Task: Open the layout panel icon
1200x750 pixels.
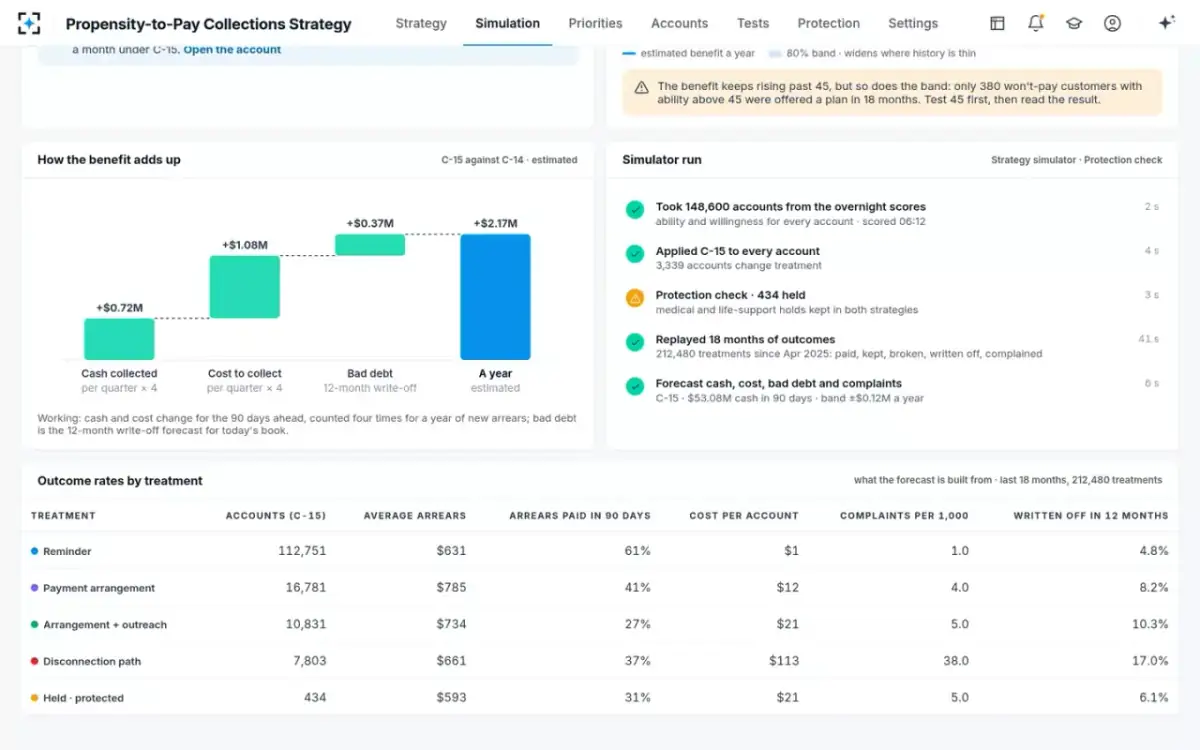Action: (997, 23)
